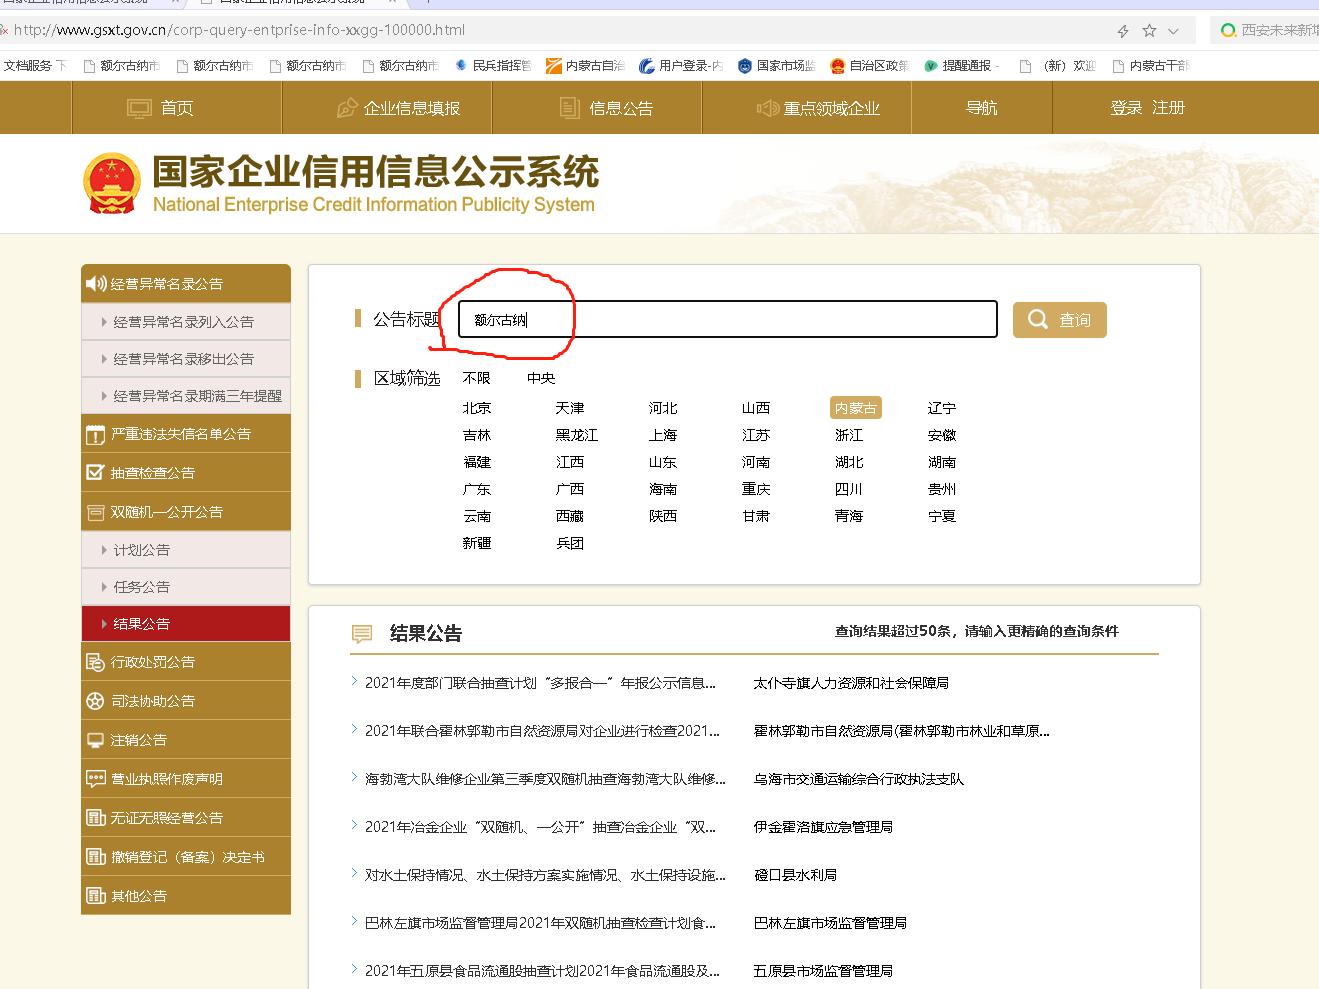Select the 不限 region filter option
The height and width of the screenshot is (989, 1319).
(x=477, y=378)
